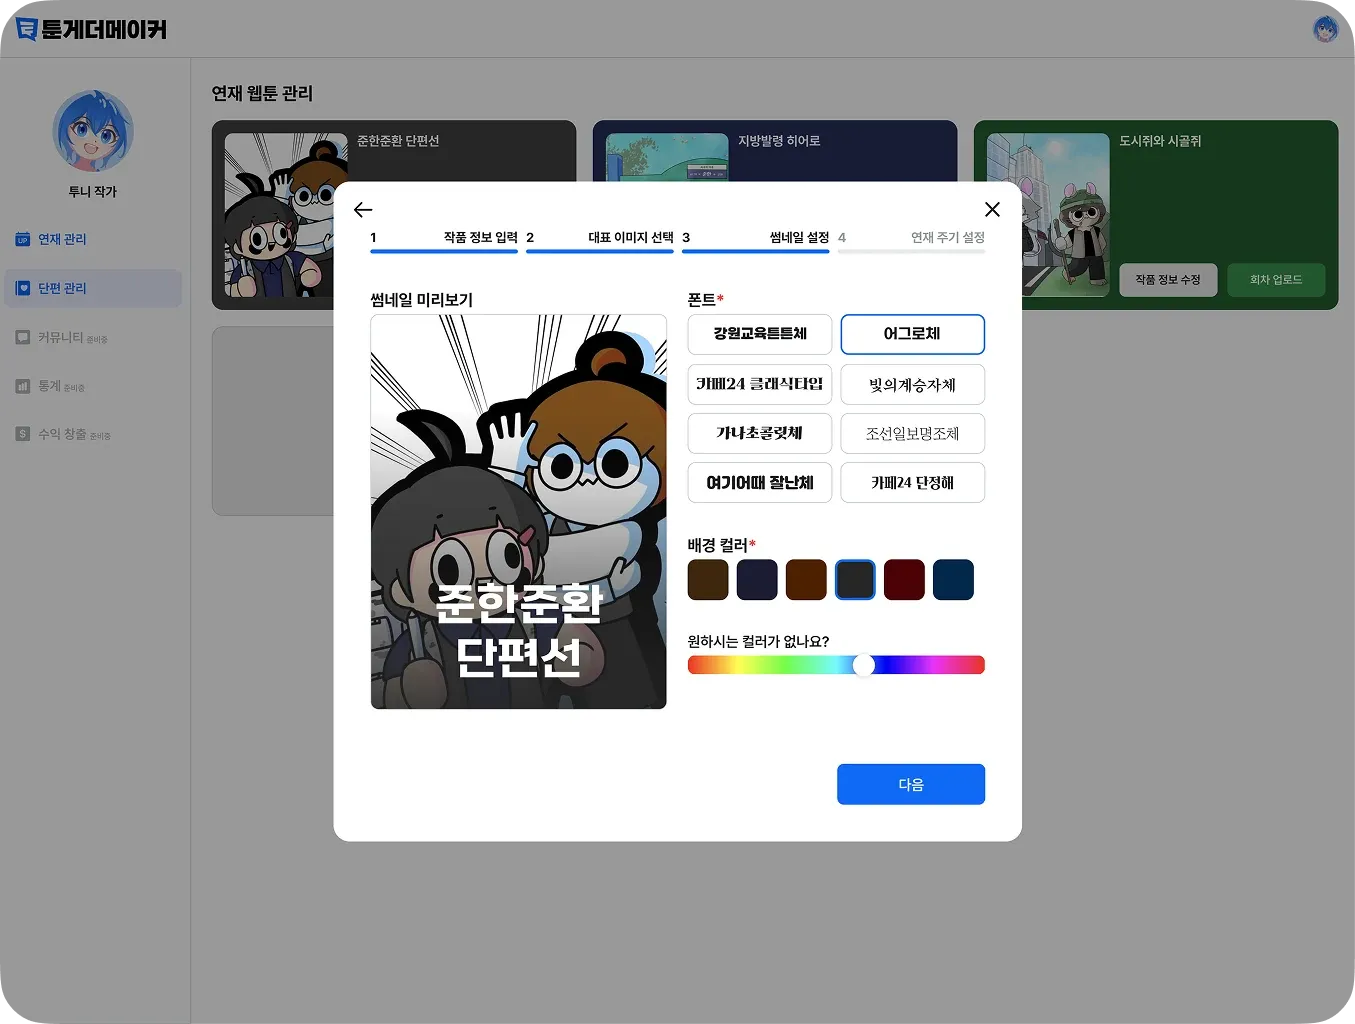Click the back arrow in the dialog

(x=363, y=210)
